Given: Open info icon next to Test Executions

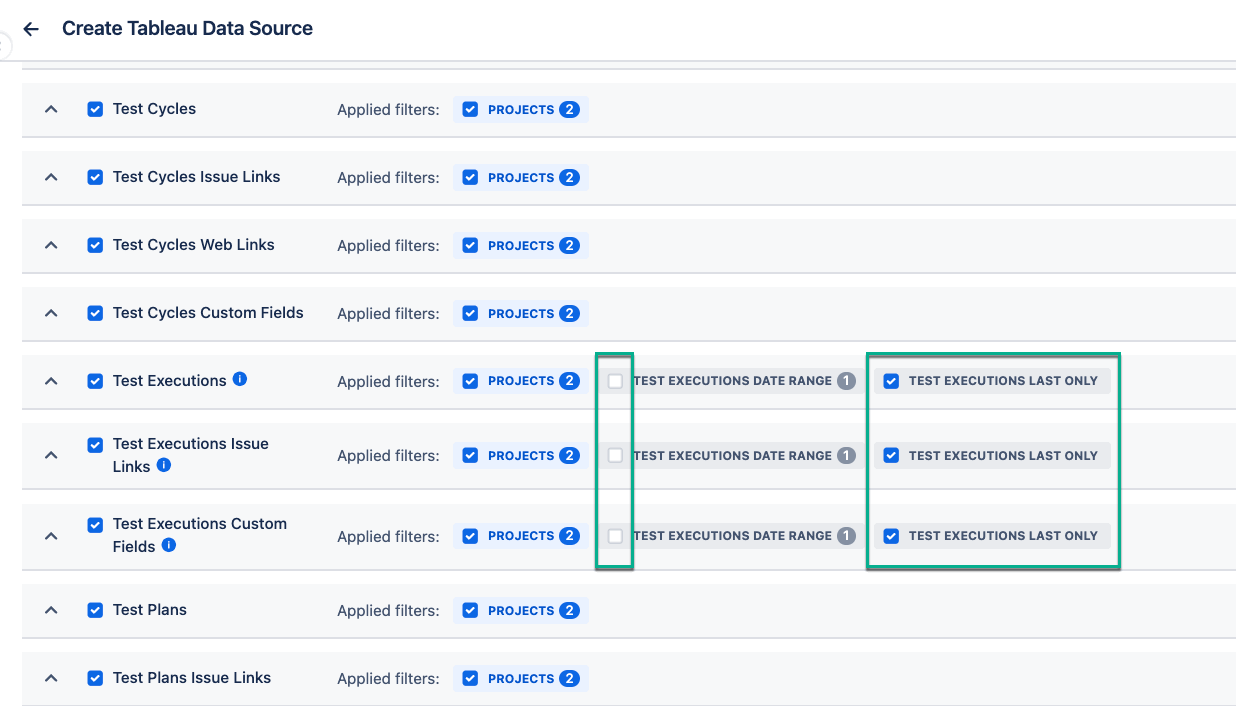Looking at the screenshot, I should click(240, 379).
